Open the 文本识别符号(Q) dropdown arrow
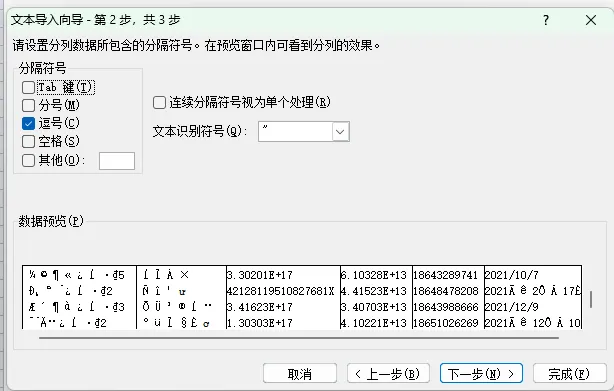Screen dimensions: 614x391 pyautogui.click(x=340, y=132)
